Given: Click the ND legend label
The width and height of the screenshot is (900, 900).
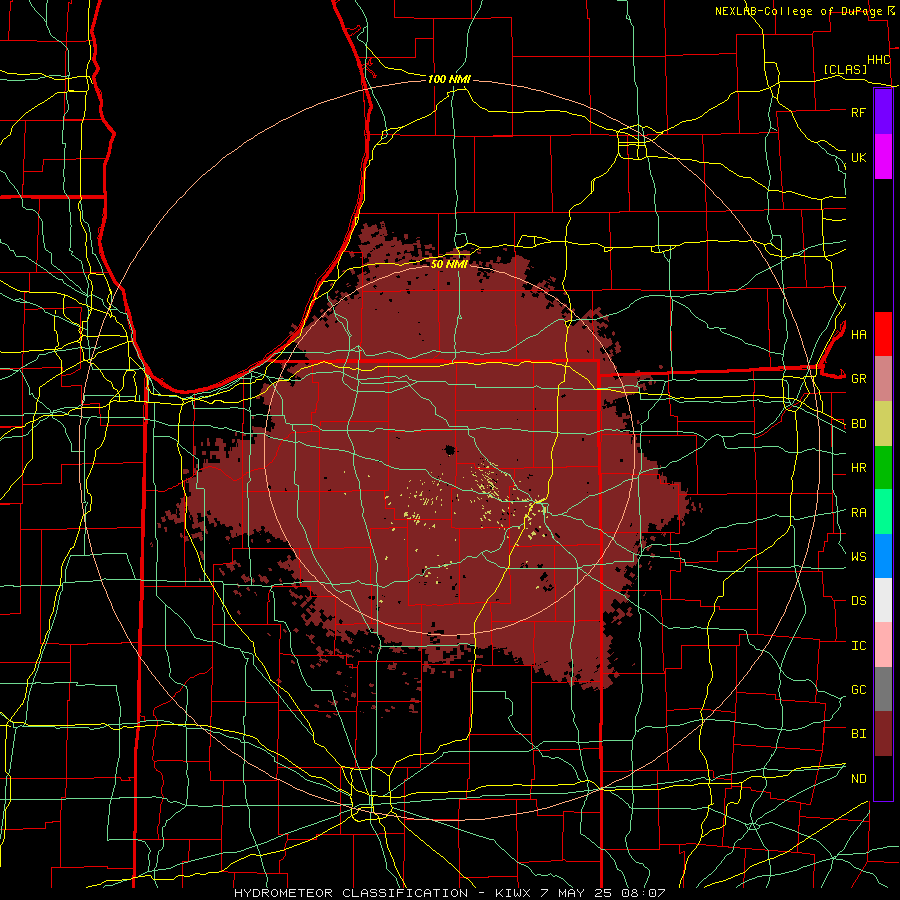Looking at the screenshot, I should click(x=858, y=779).
